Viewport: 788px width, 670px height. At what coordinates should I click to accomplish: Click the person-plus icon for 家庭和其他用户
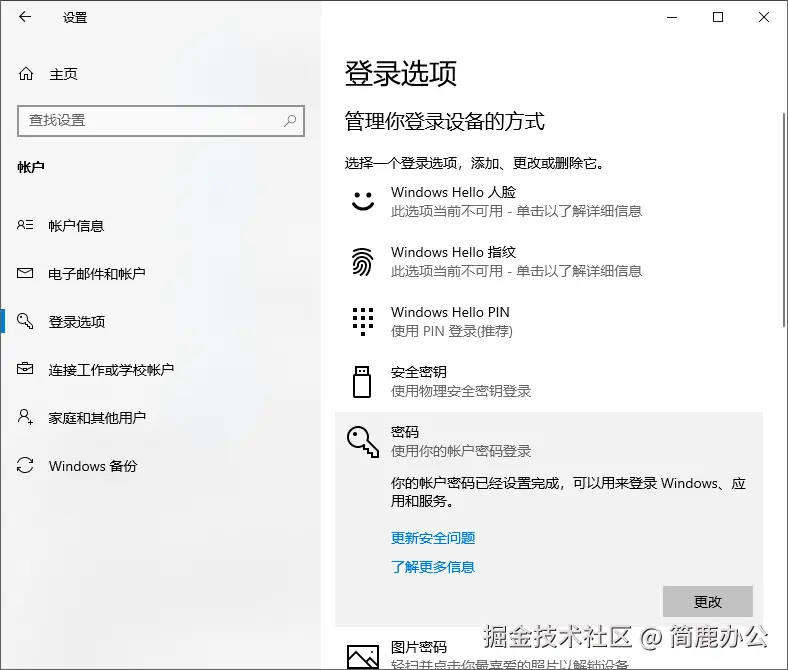[x=25, y=417]
